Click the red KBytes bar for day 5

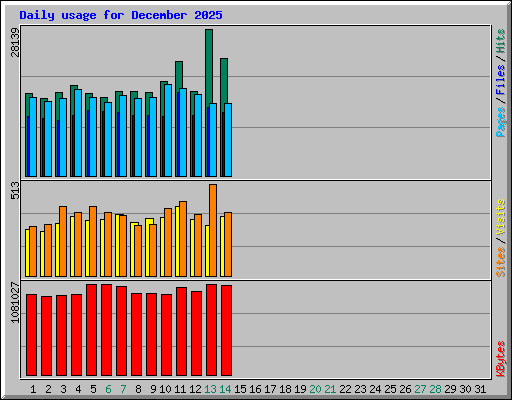pyautogui.click(x=92, y=330)
